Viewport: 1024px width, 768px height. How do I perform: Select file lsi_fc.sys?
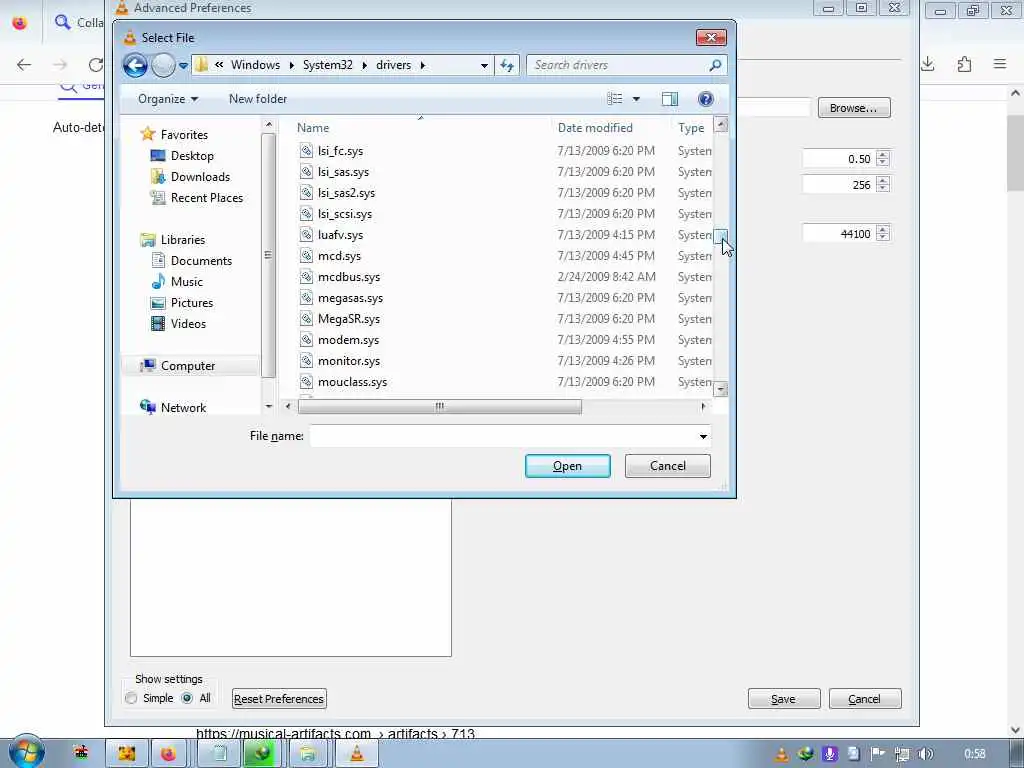(340, 151)
